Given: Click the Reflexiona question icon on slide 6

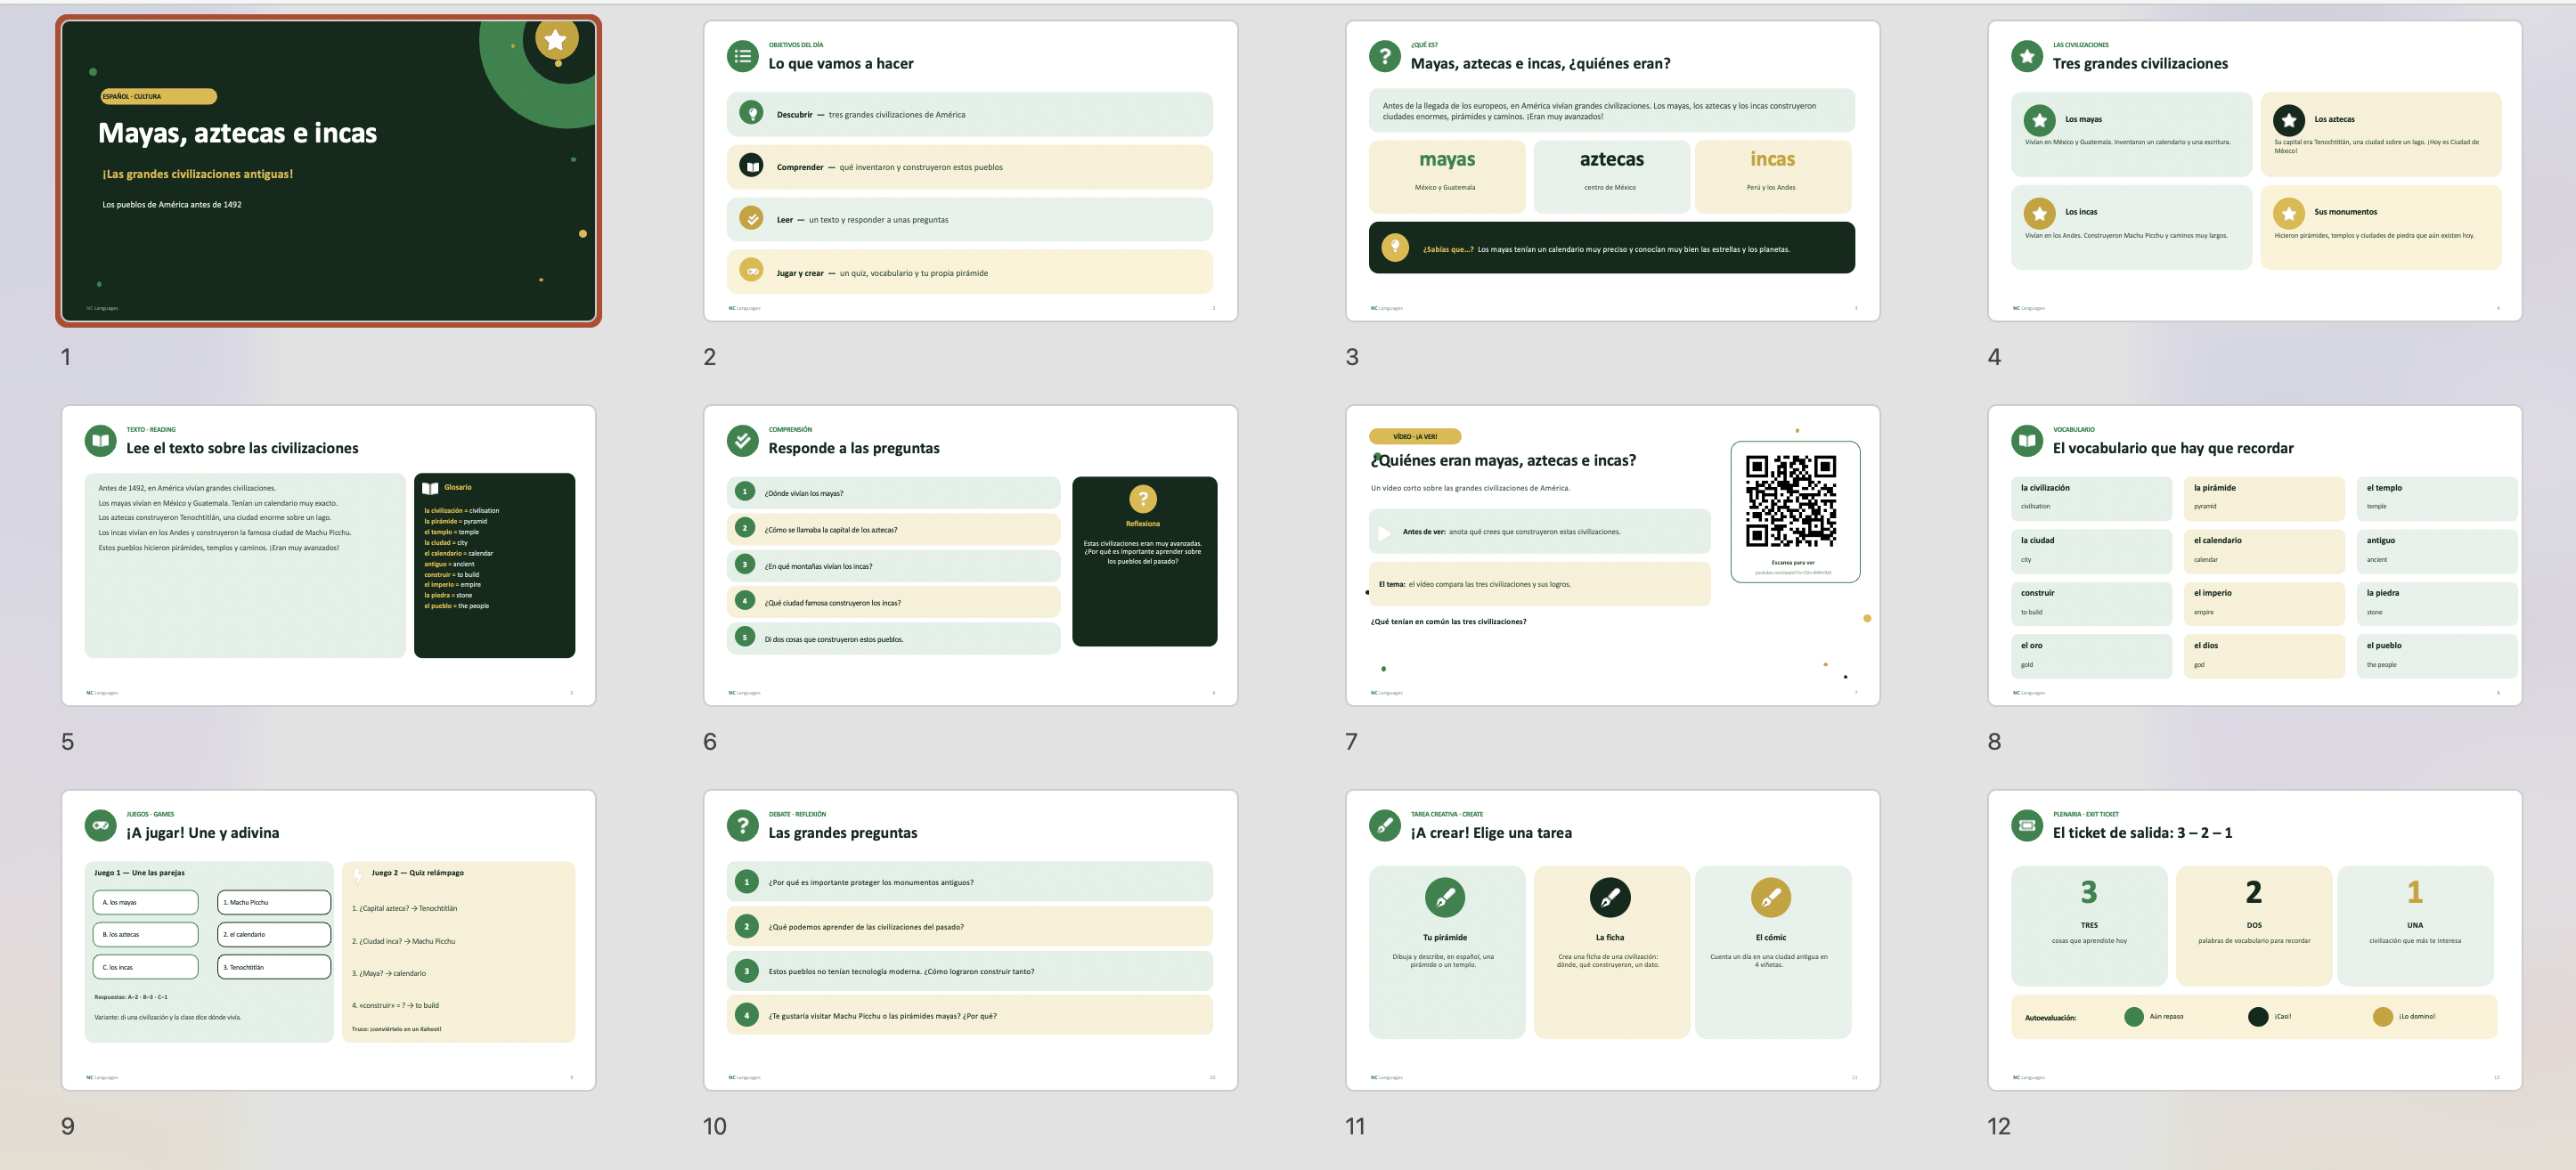Looking at the screenshot, I should pyautogui.click(x=1143, y=499).
